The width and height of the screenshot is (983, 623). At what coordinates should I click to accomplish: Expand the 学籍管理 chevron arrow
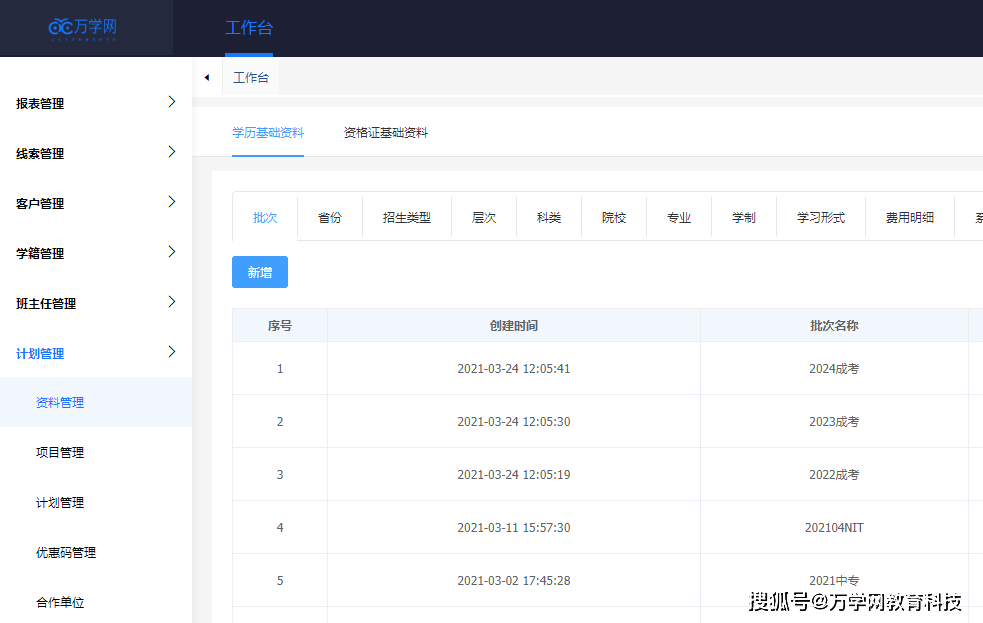(x=172, y=252)
